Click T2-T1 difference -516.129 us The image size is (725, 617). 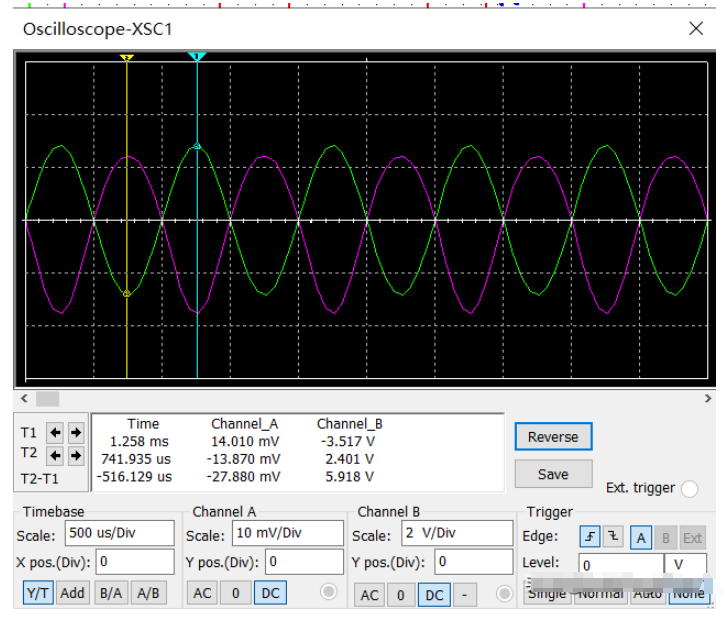pos(134,477)
